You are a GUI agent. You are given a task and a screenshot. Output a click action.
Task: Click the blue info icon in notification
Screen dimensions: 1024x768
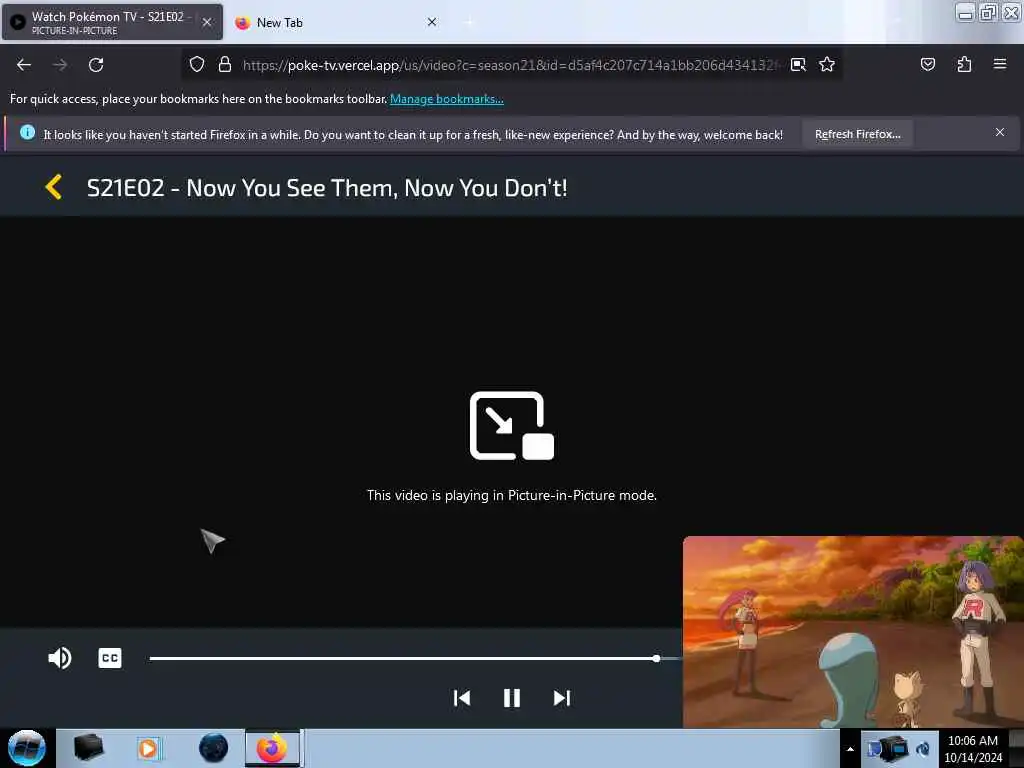coord(27,133)
